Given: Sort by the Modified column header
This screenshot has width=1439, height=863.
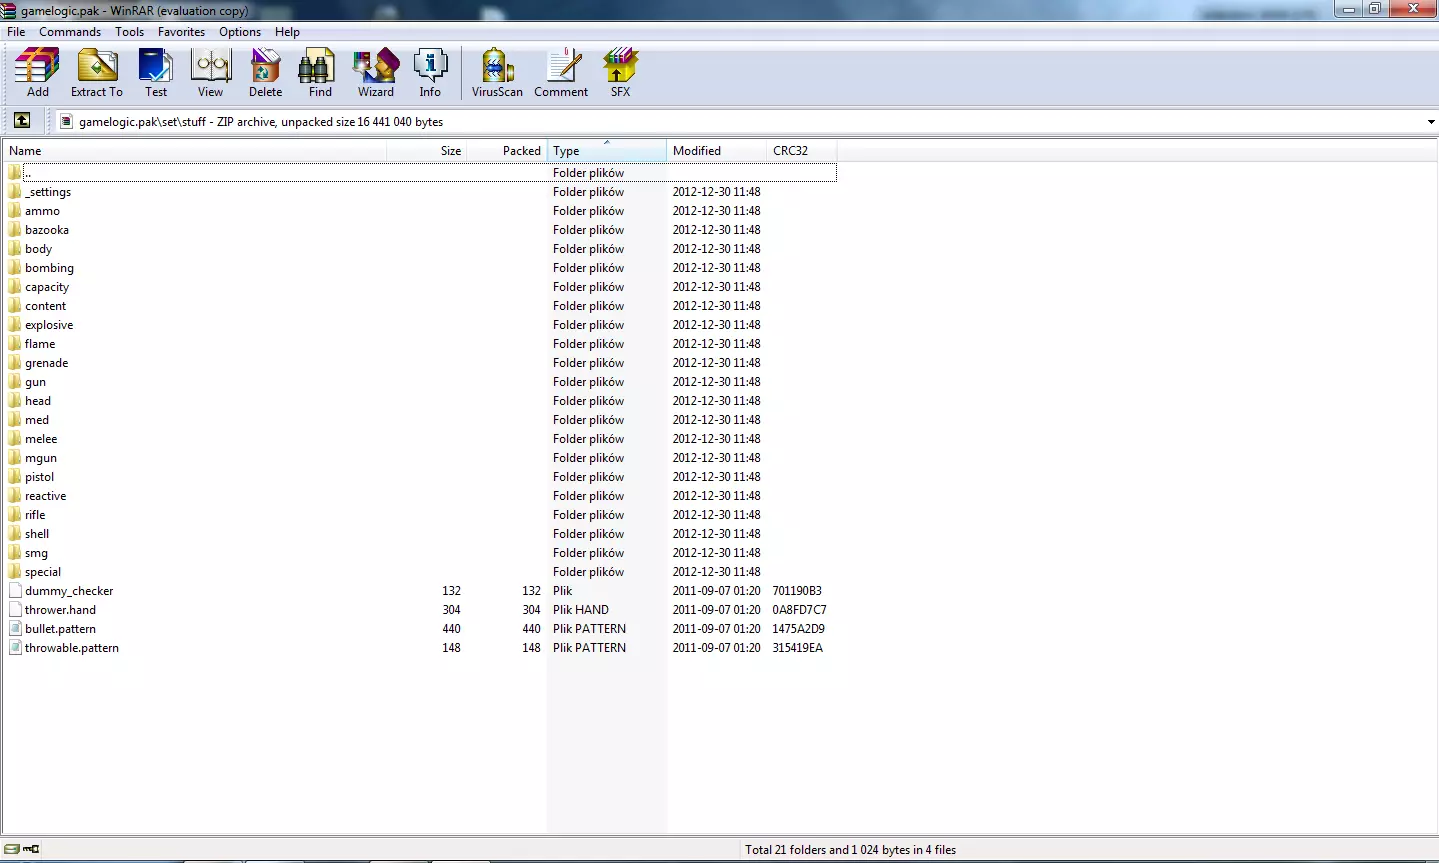Looking at the screenshot, I should click(x=717, y=151).
